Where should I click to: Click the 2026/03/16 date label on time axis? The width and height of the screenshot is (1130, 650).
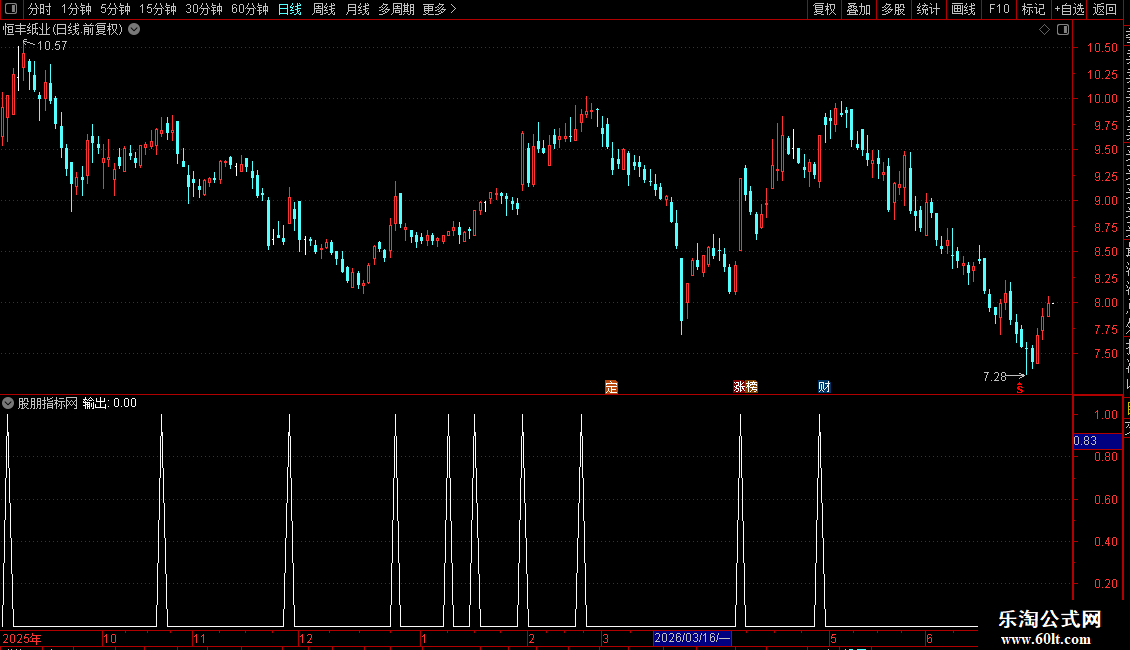[692, 638]
